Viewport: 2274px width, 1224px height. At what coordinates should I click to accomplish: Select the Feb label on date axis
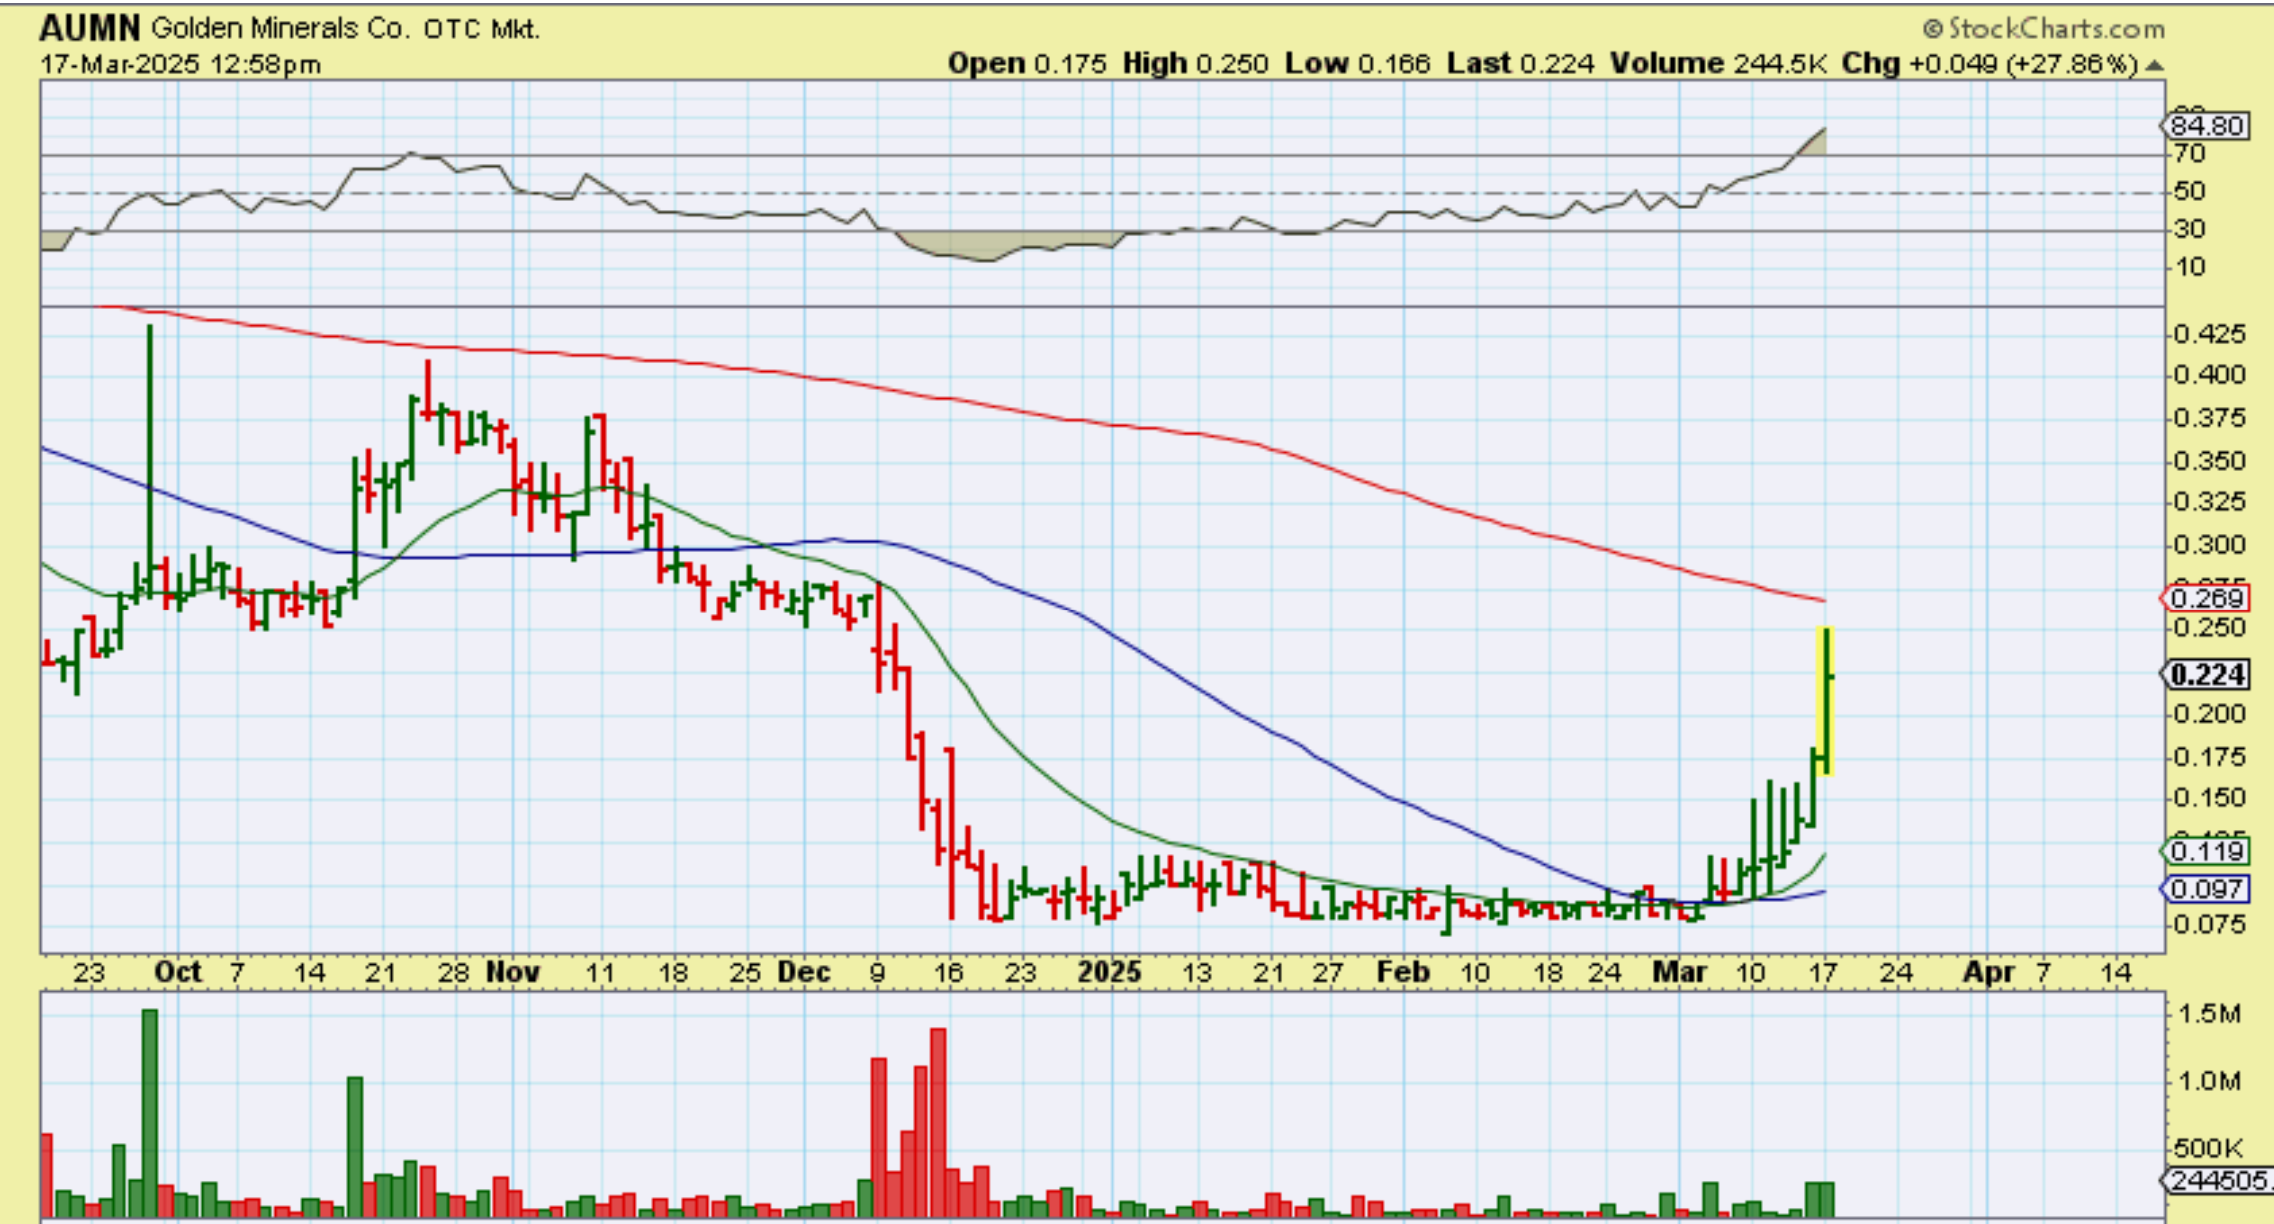click(x=1403, y=972)
